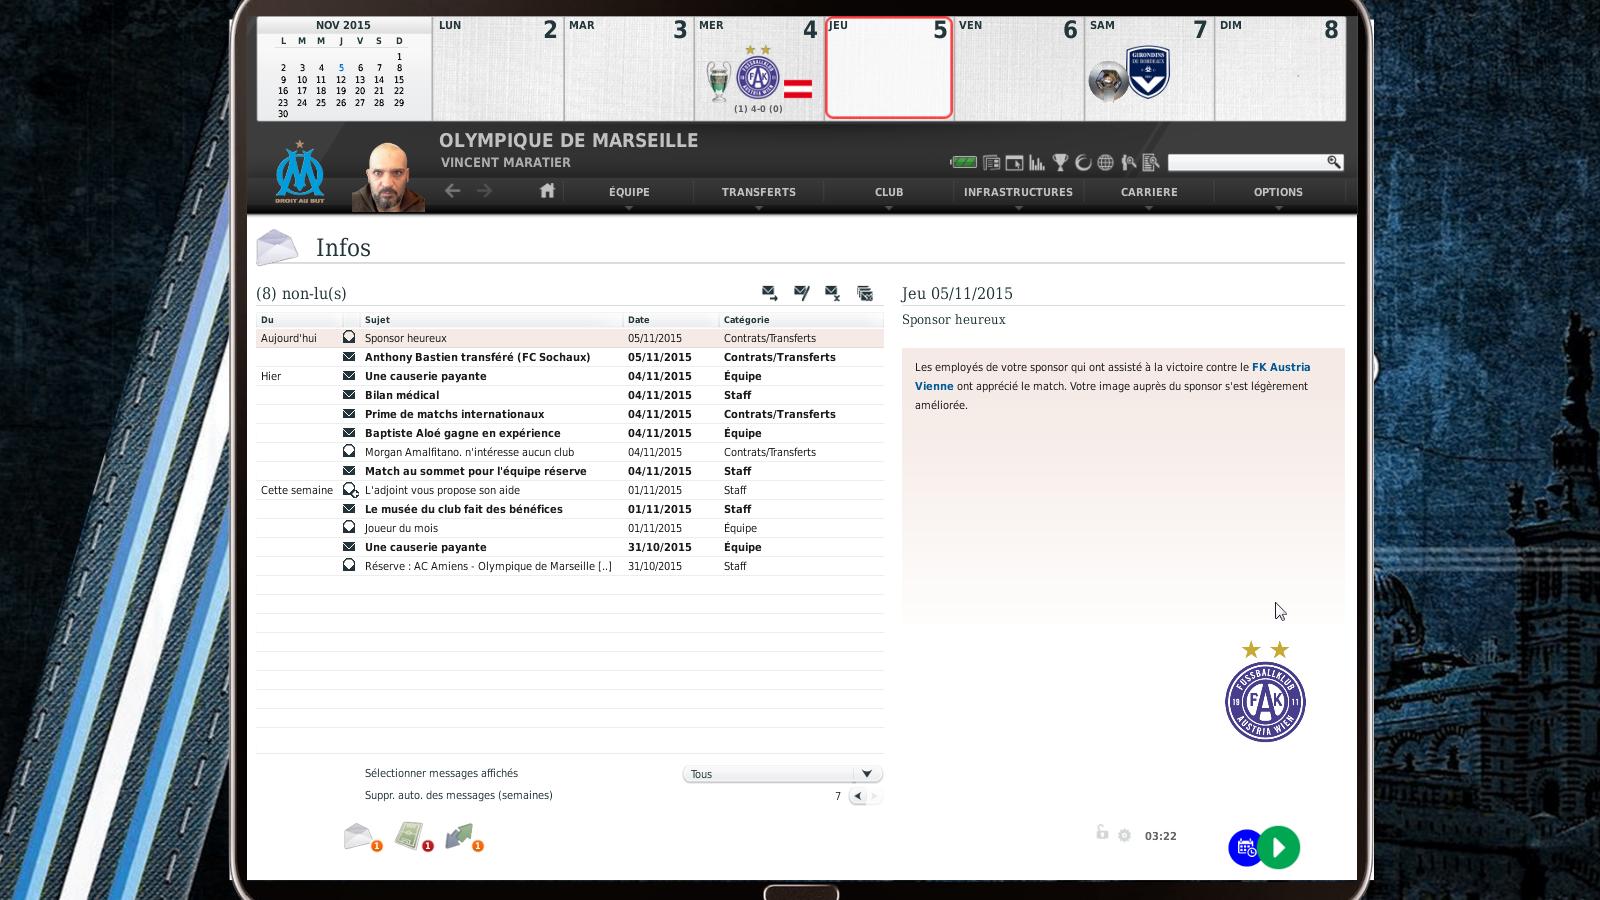The height and width of the screenshot is (900, 1600).
Task: Open the trophy competitions icon
Action: (1060, 162)
